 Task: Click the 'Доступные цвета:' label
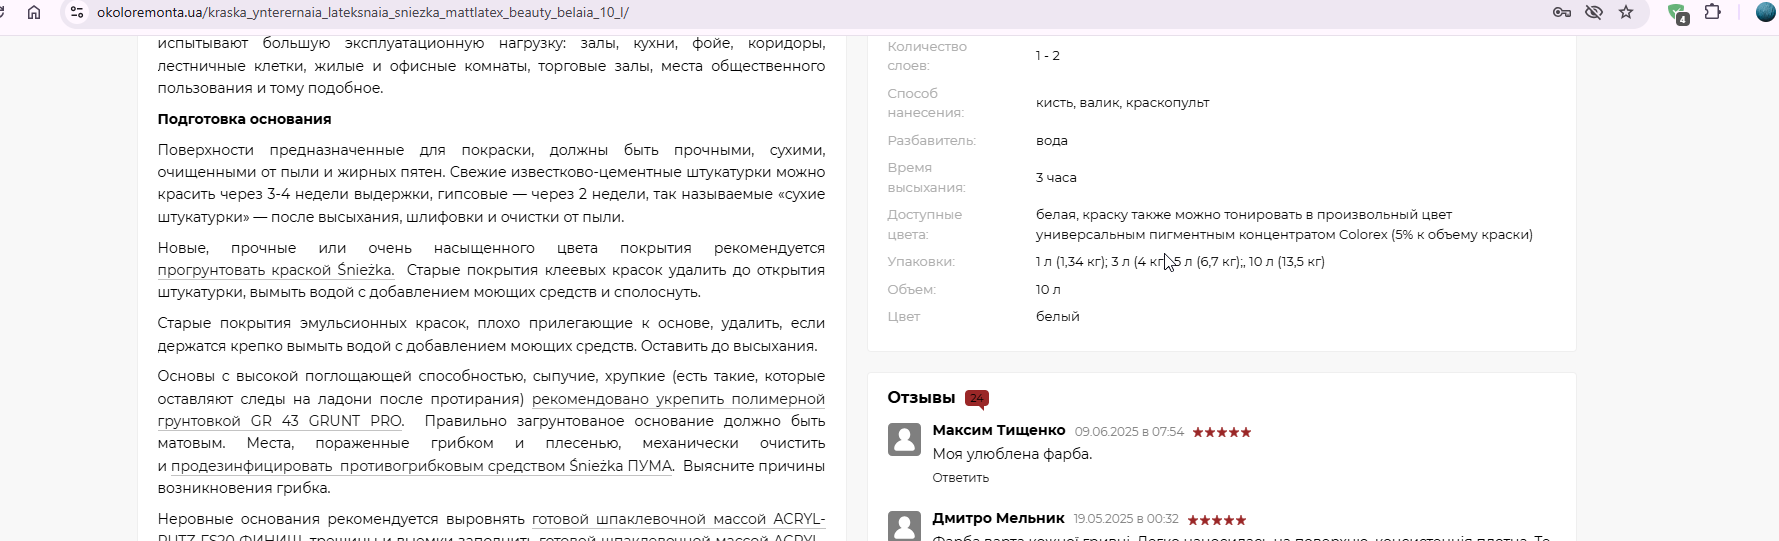pos(925,224)
